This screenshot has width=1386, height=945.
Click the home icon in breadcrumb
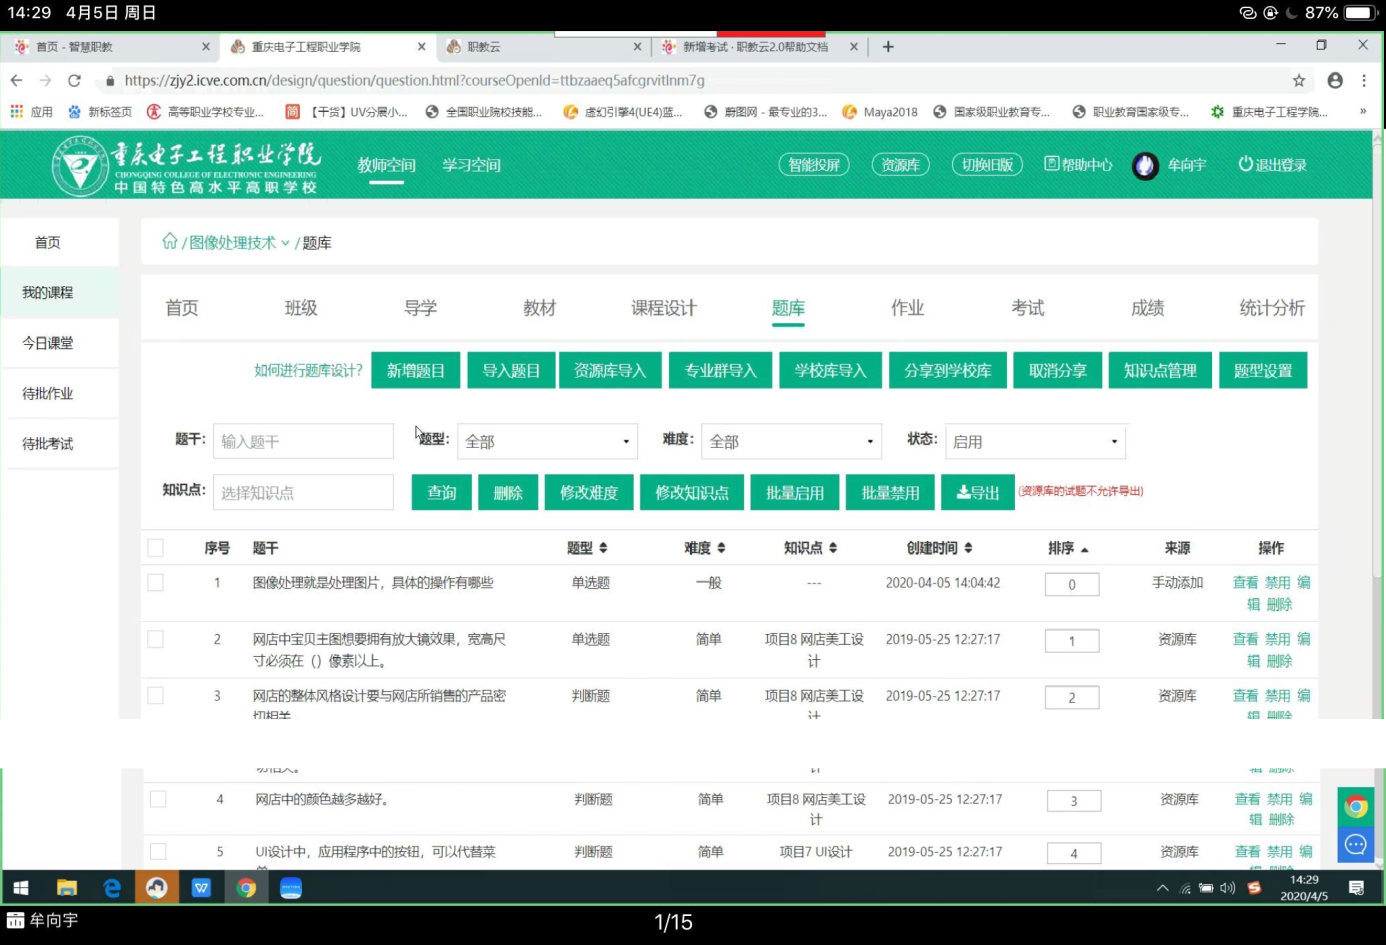[169, 241]
